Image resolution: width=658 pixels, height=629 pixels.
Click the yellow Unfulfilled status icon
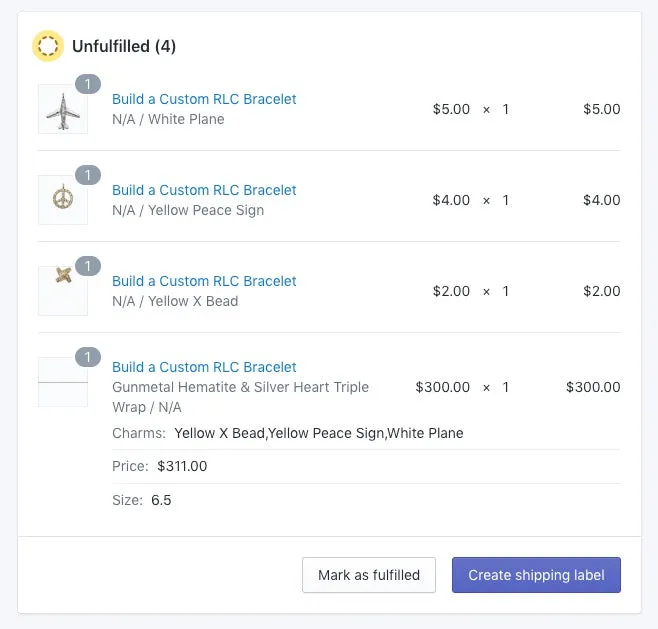click(48, 46)
